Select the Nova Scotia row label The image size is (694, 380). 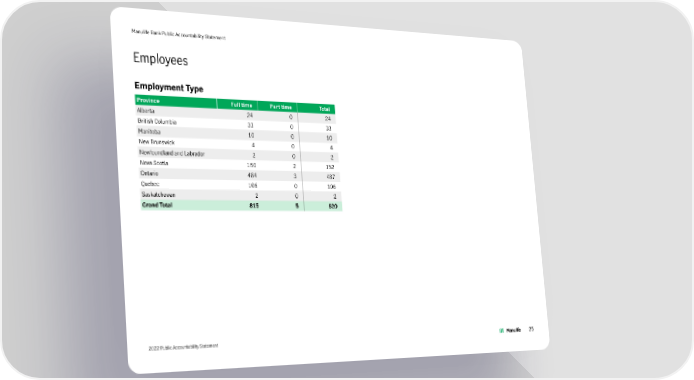pyautogui.click(x=154, y=163)
